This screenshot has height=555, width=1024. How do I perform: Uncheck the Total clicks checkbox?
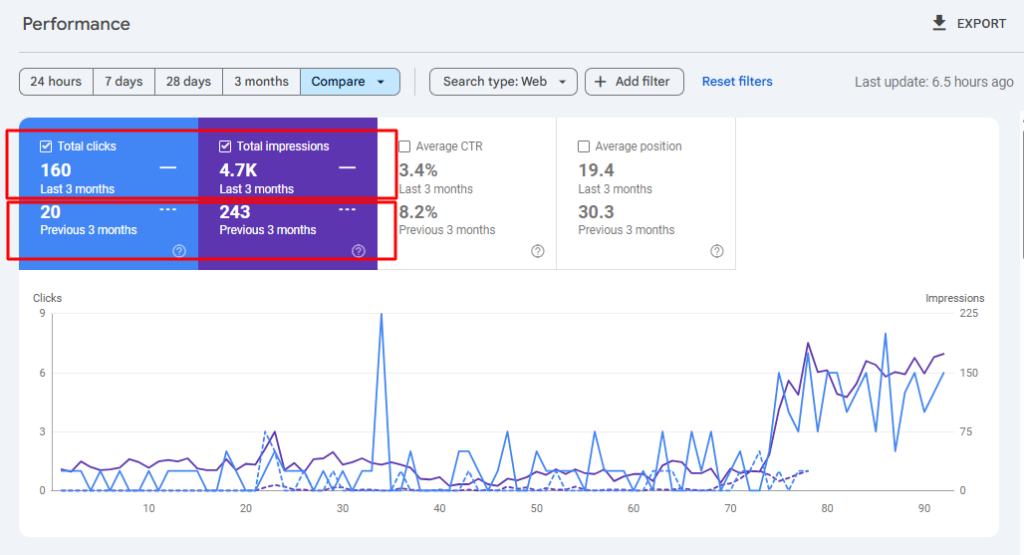(46, 146)
